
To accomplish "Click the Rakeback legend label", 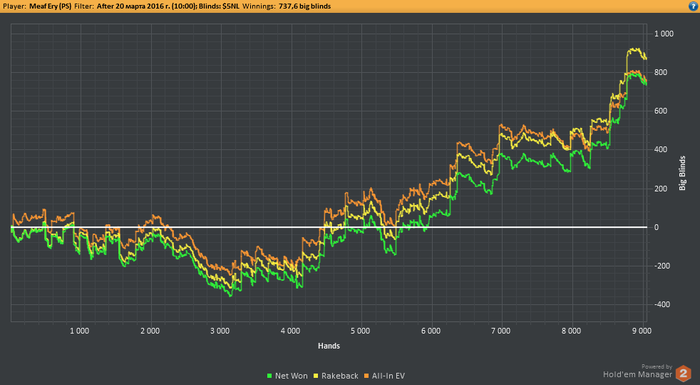I will [340, 376].
